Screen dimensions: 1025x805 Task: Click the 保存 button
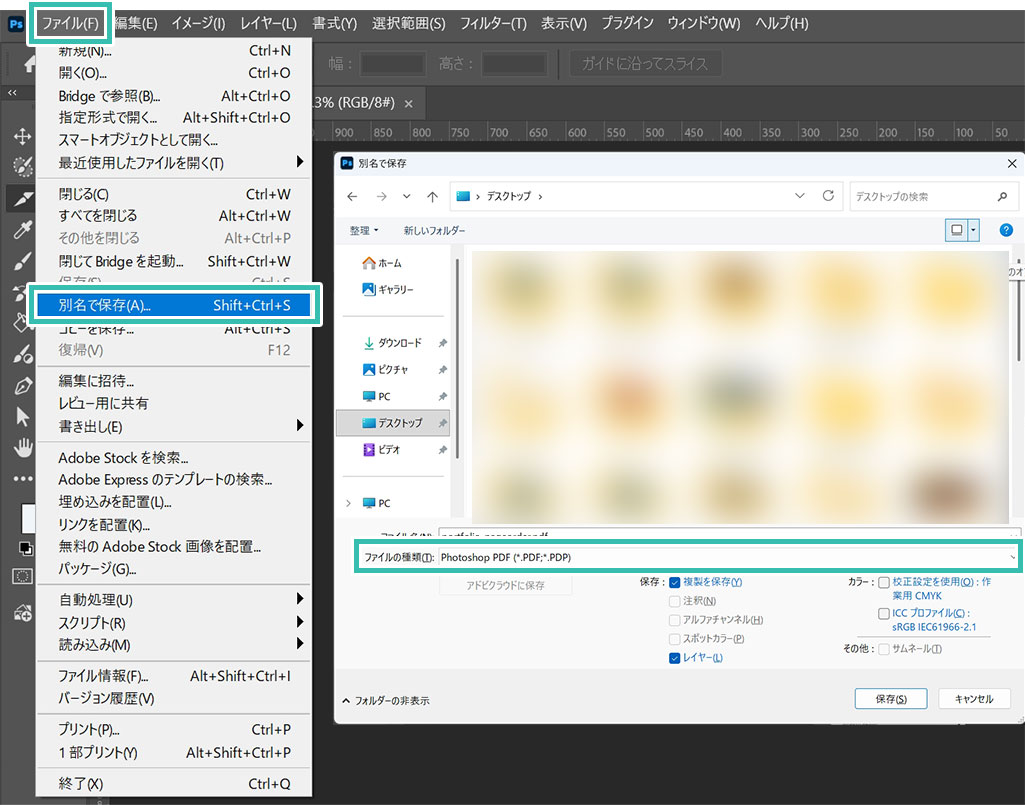tap(890, 699)
